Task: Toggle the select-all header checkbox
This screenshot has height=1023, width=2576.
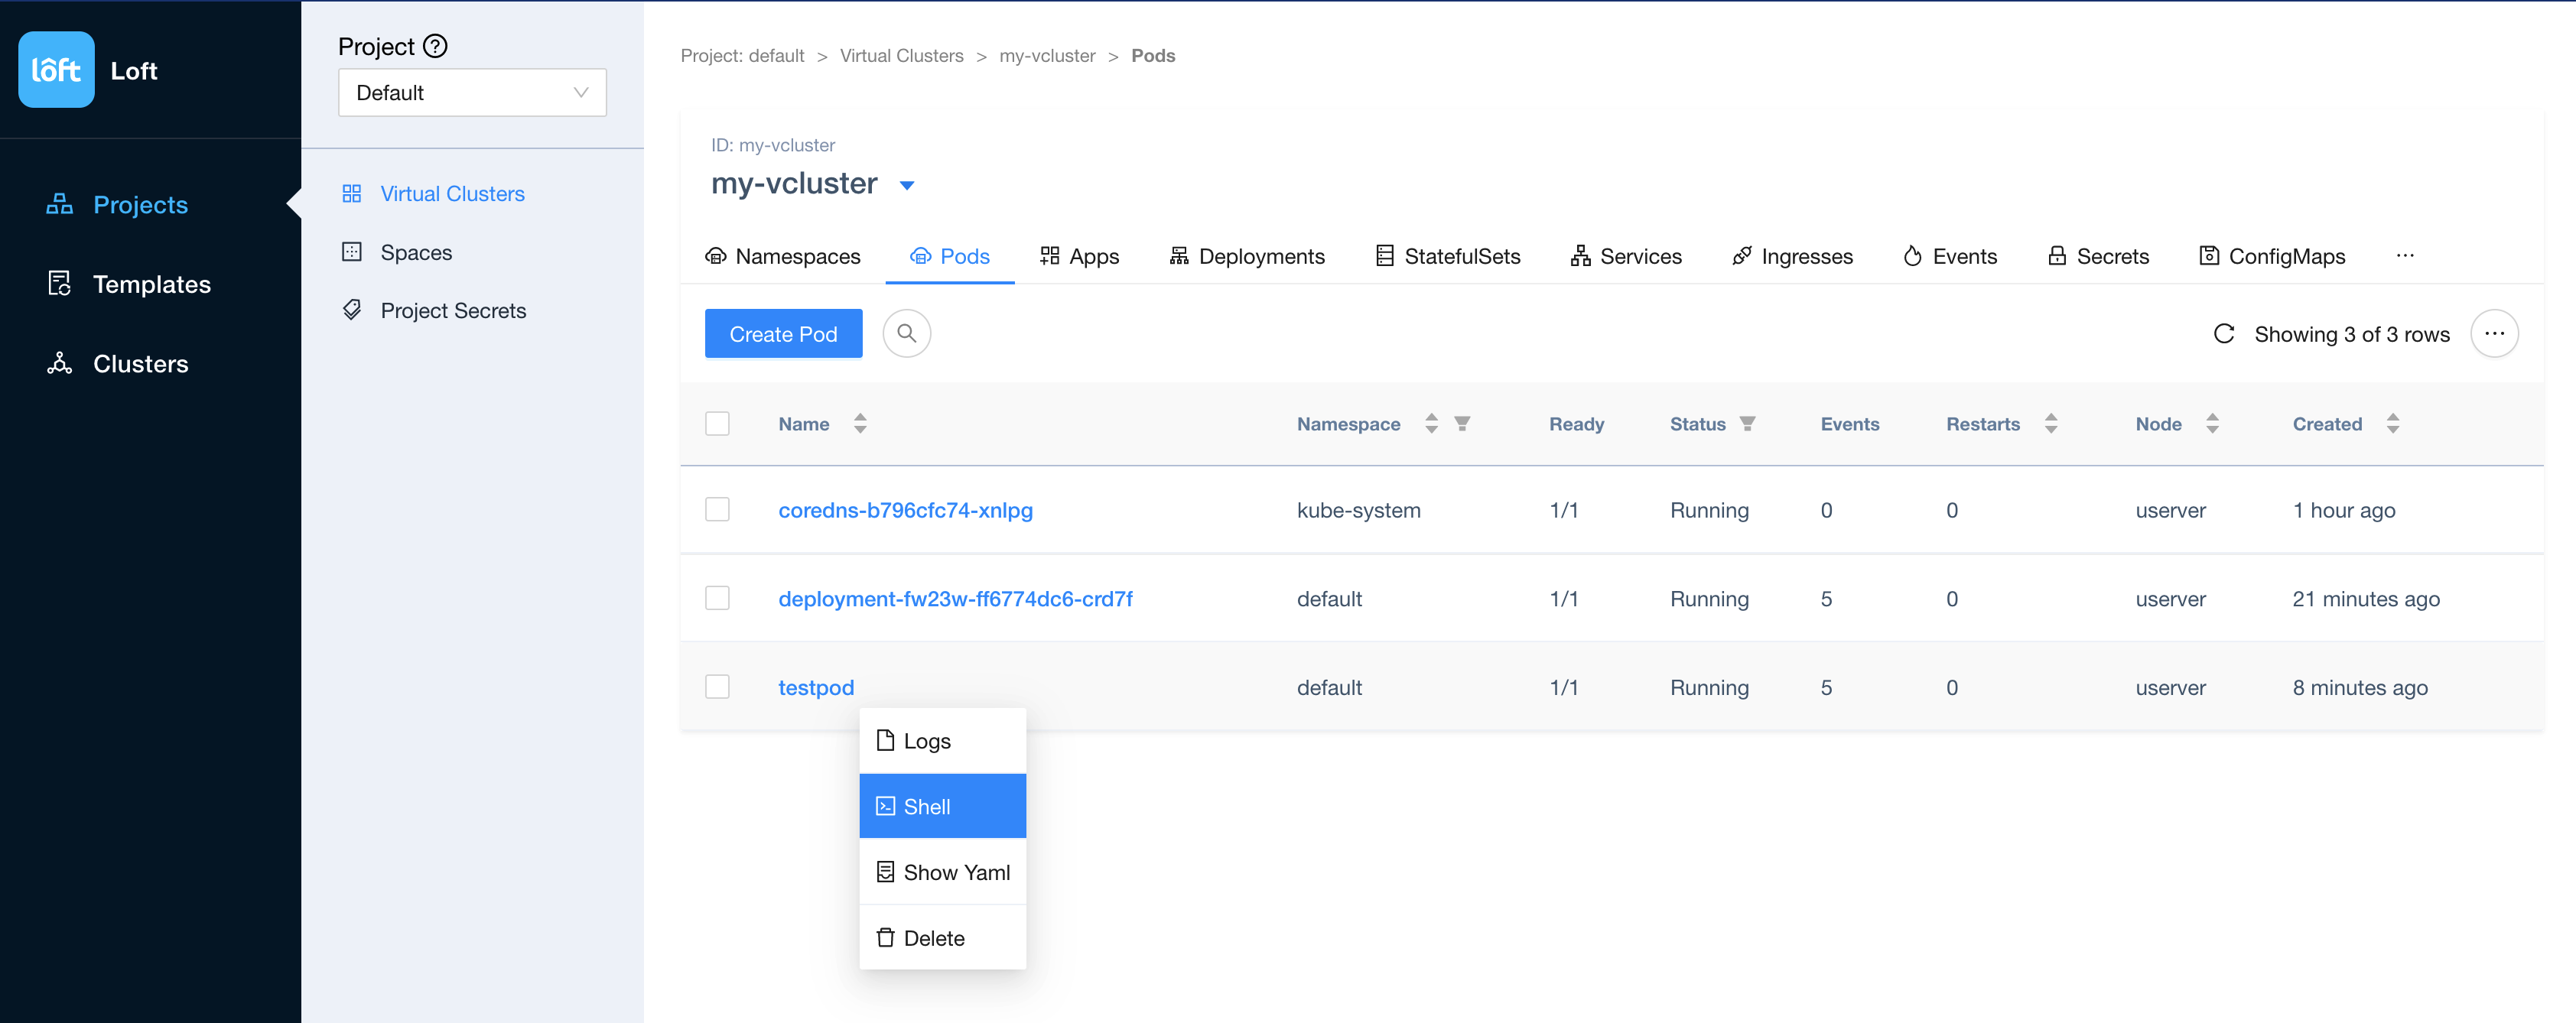Action: 717,423
